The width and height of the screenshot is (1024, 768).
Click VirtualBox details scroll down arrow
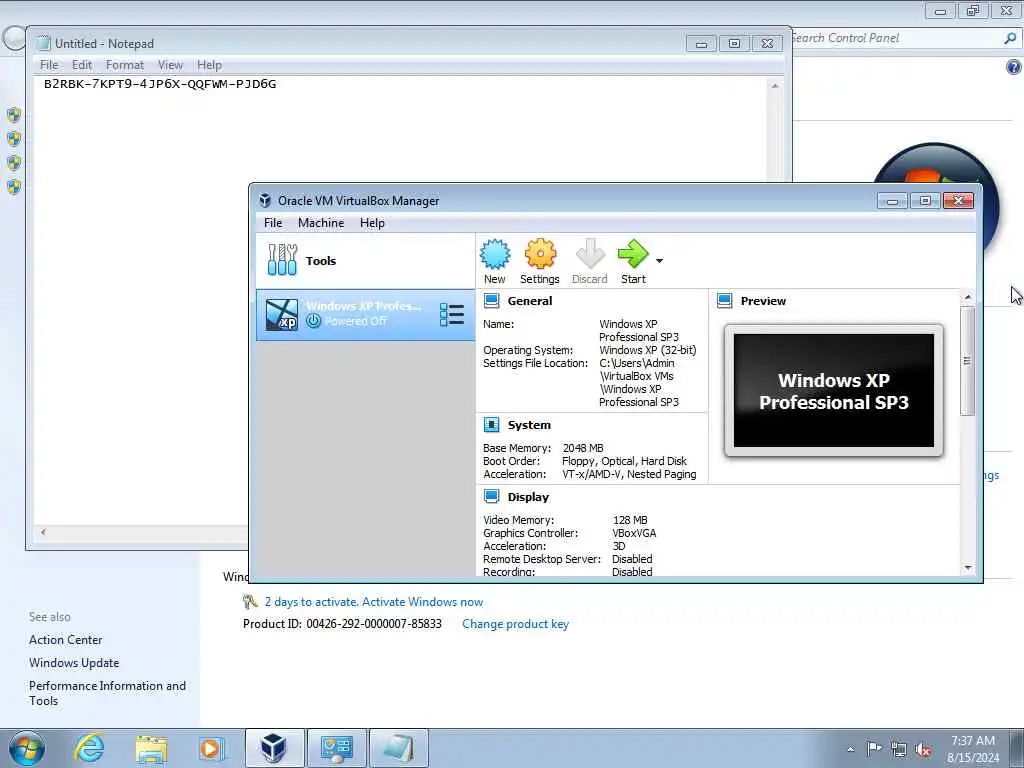pos(968,568)
